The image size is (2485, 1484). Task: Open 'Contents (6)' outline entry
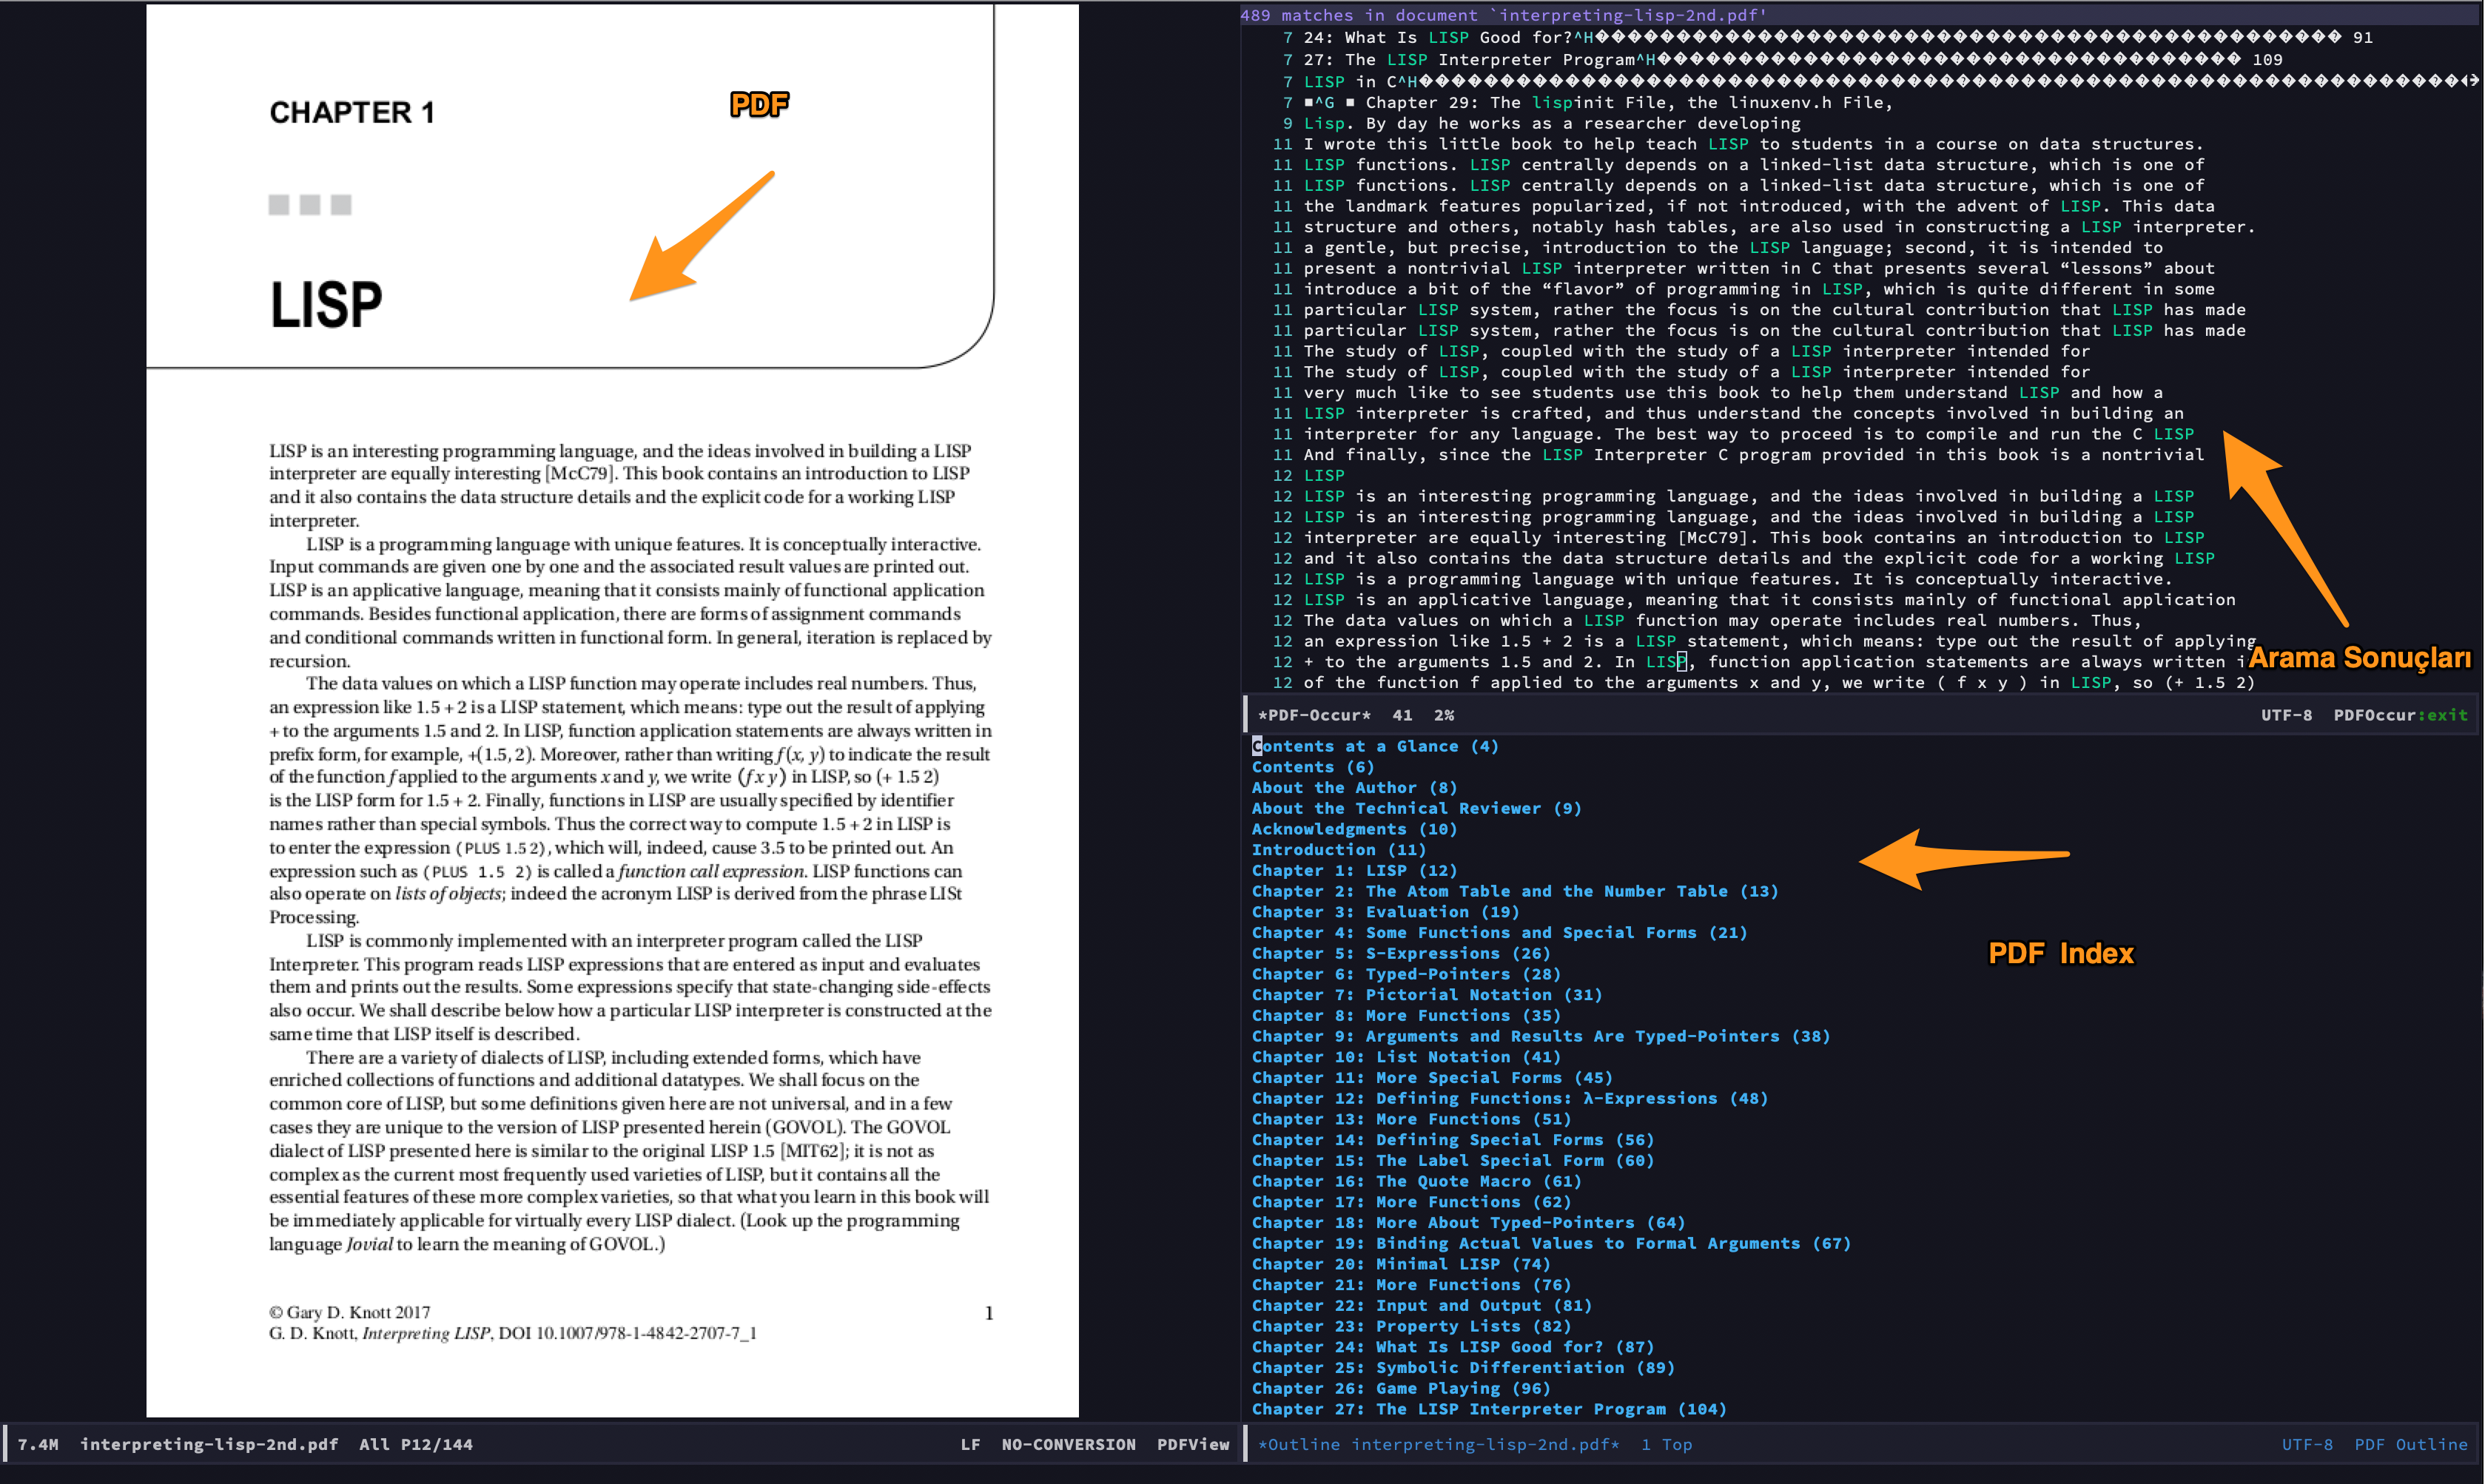(1313, 767)
